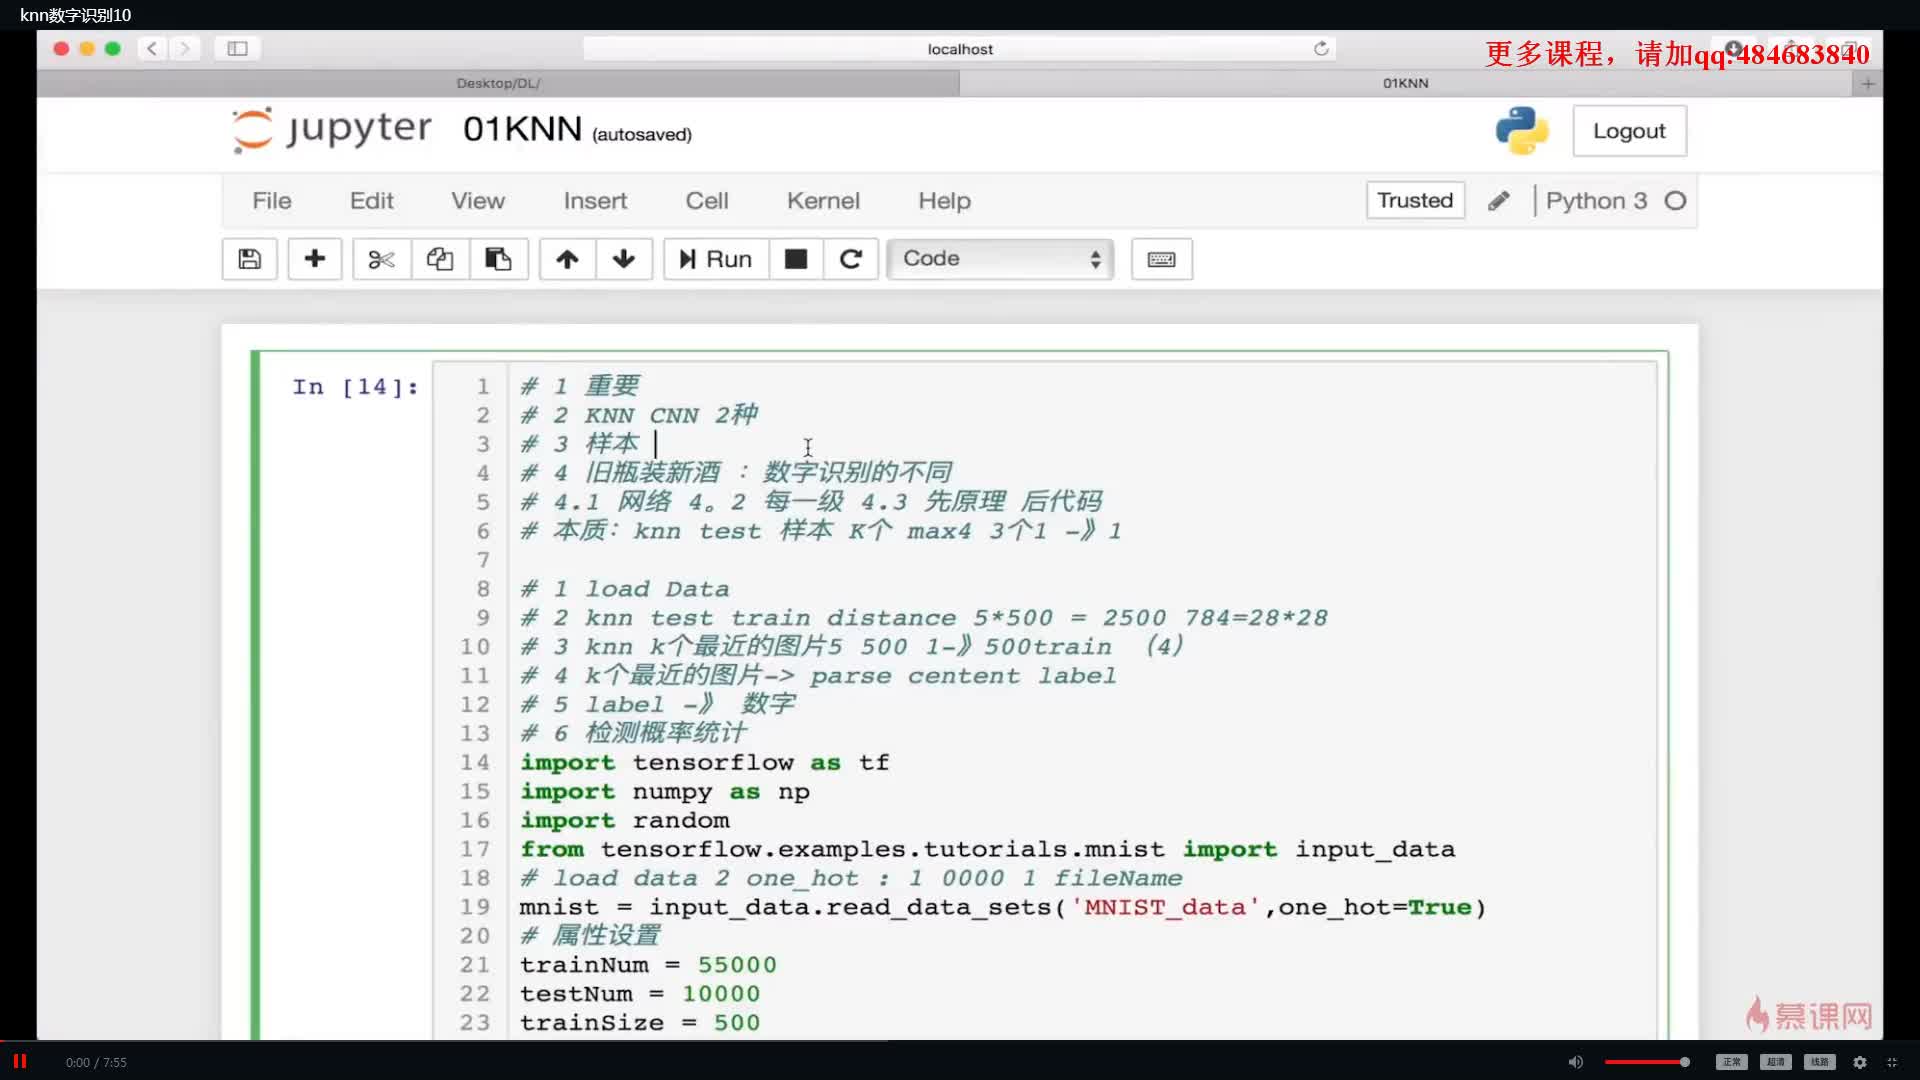Click the Kernel menu item
The image size is (1920, 1080).
(823, 199)
